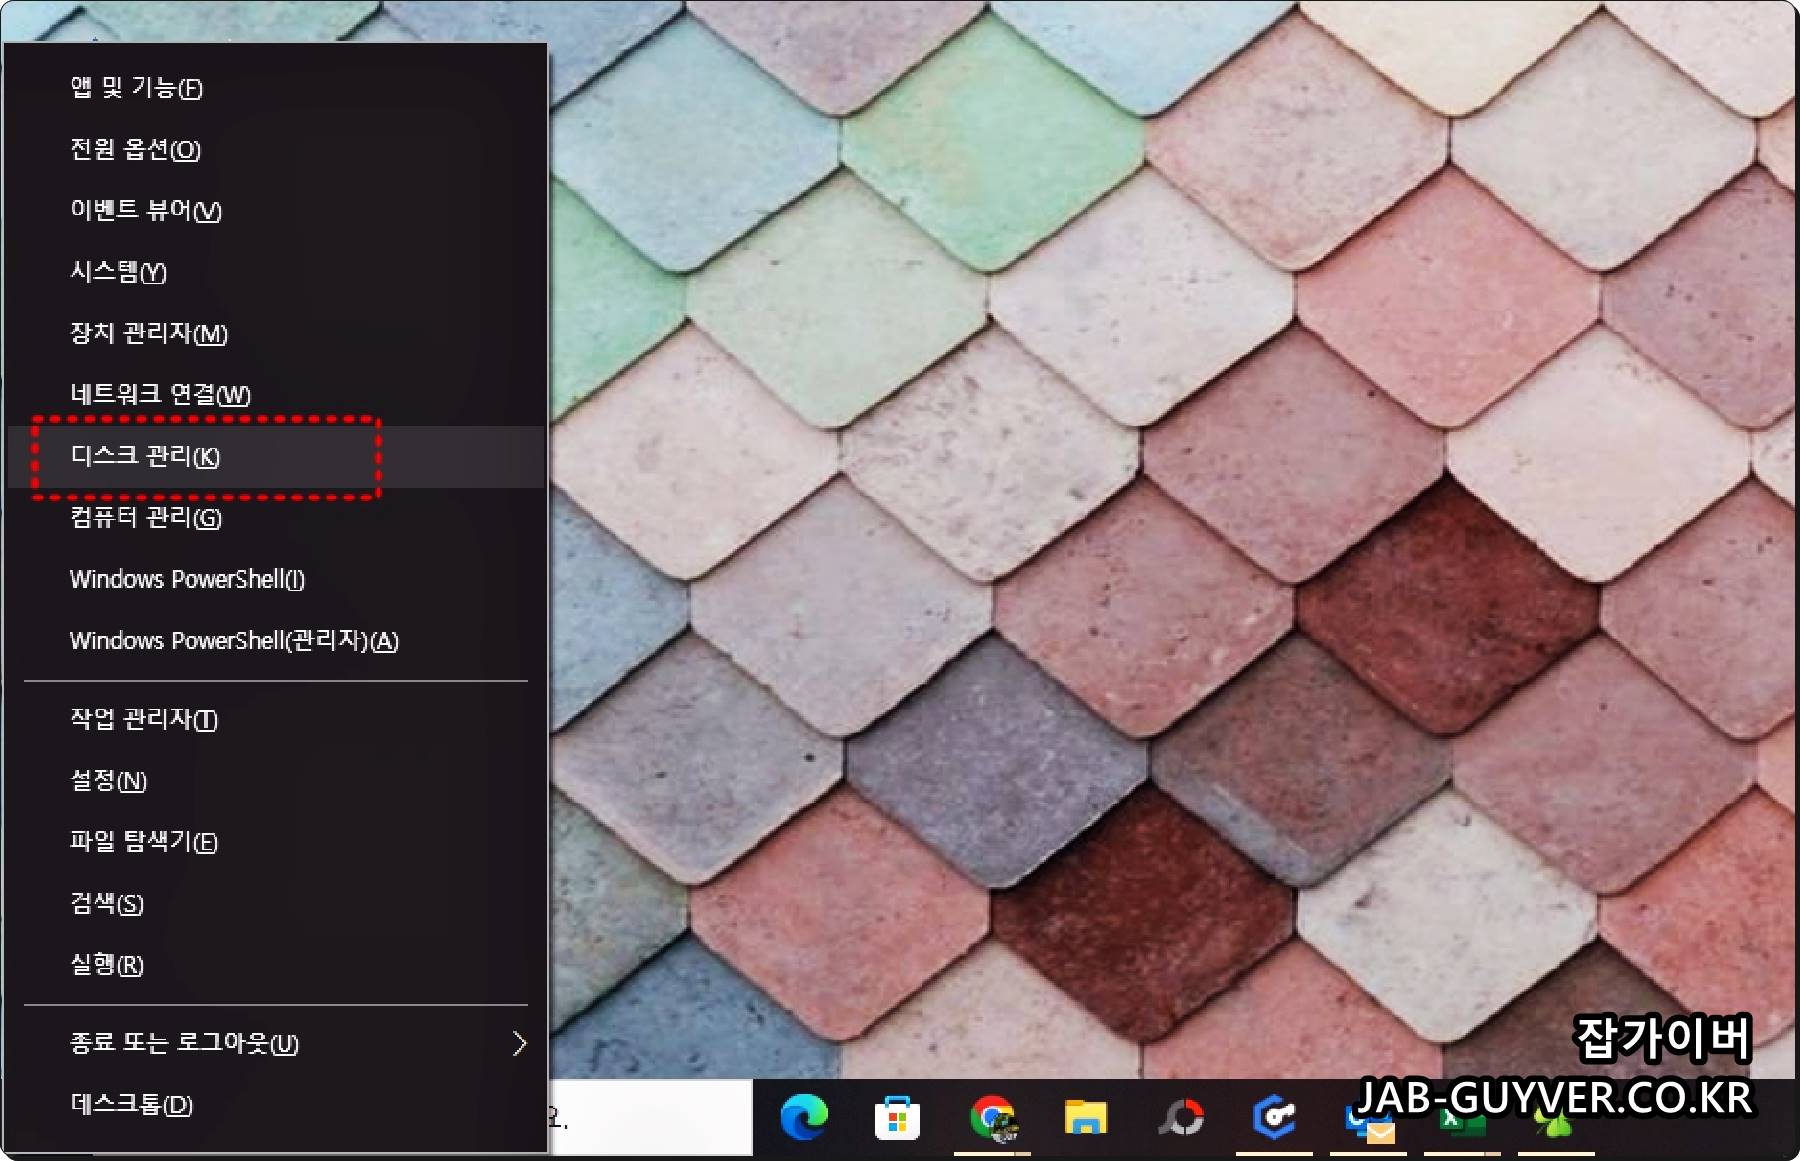Launch 컴퓨터 관리(G)

276,518
